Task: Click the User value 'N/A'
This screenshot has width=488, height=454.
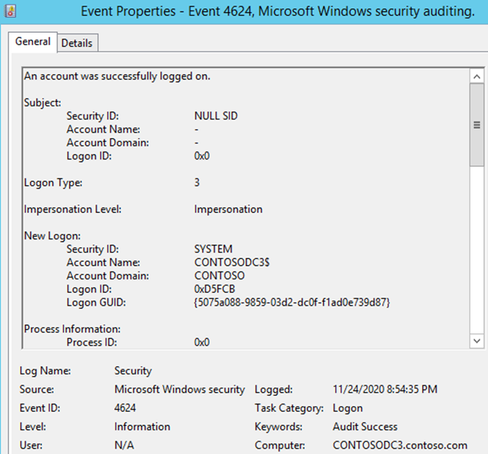Action: [x=124, y=445]
